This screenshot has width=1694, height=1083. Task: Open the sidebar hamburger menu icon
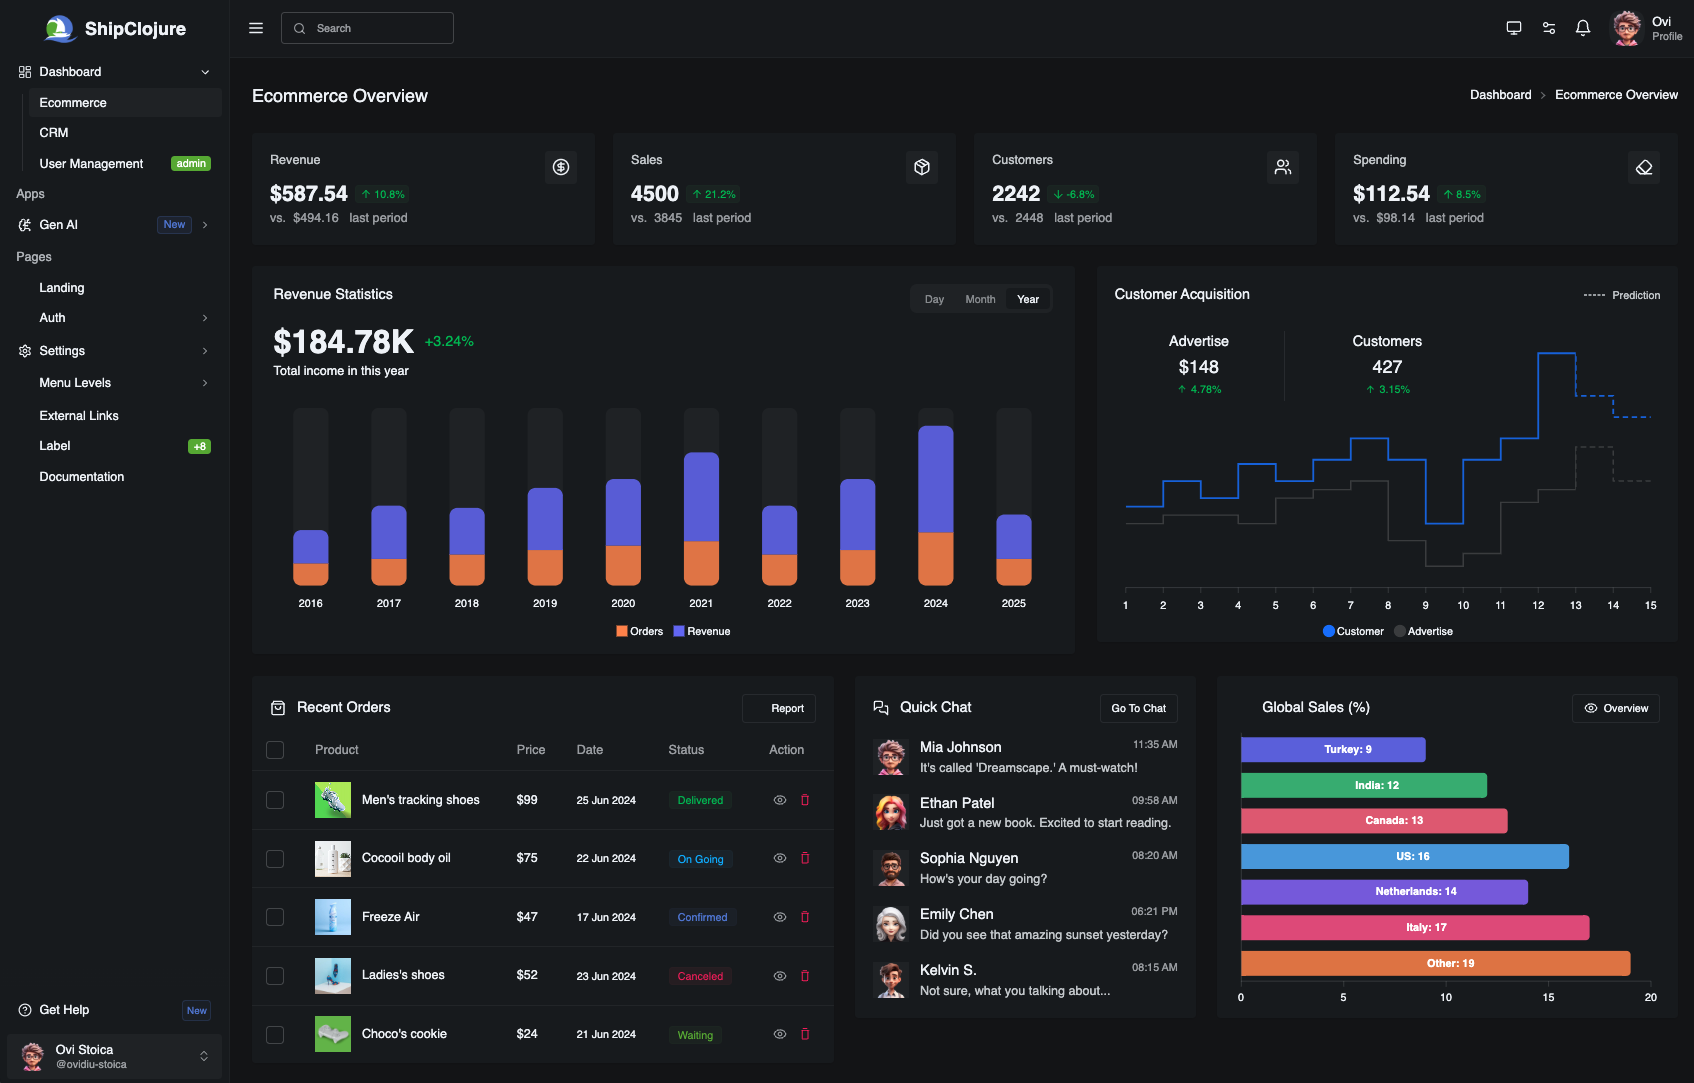coord(256,27)
